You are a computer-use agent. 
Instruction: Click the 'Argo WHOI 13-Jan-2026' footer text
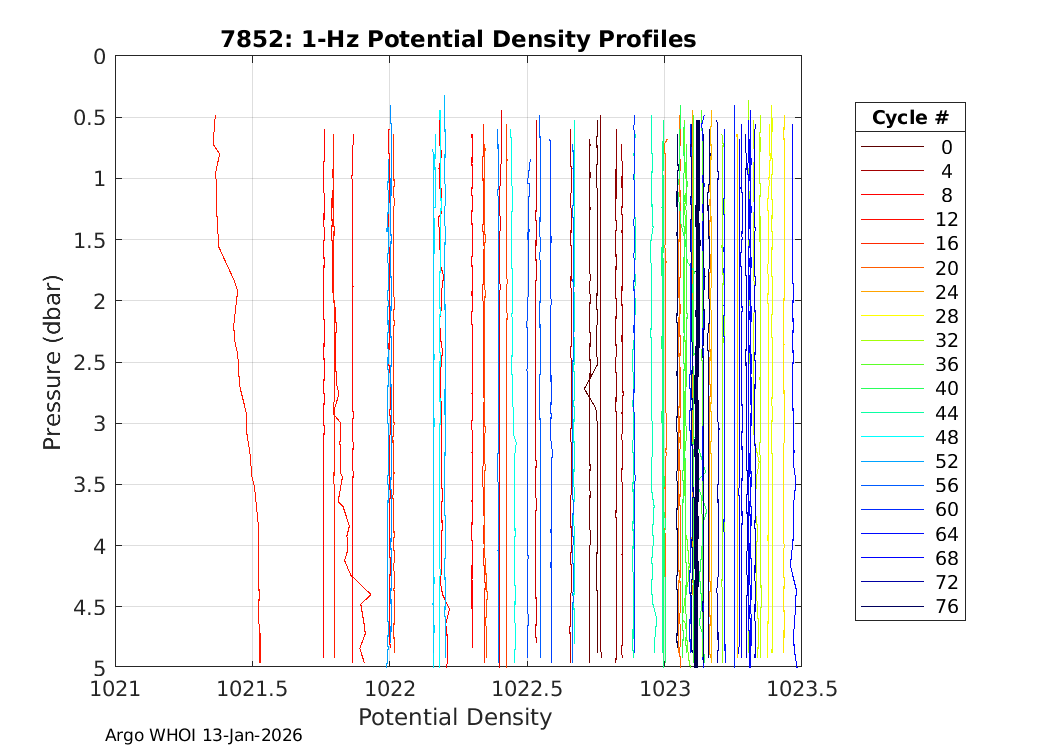pyautogui.click(x=204, y=736)
